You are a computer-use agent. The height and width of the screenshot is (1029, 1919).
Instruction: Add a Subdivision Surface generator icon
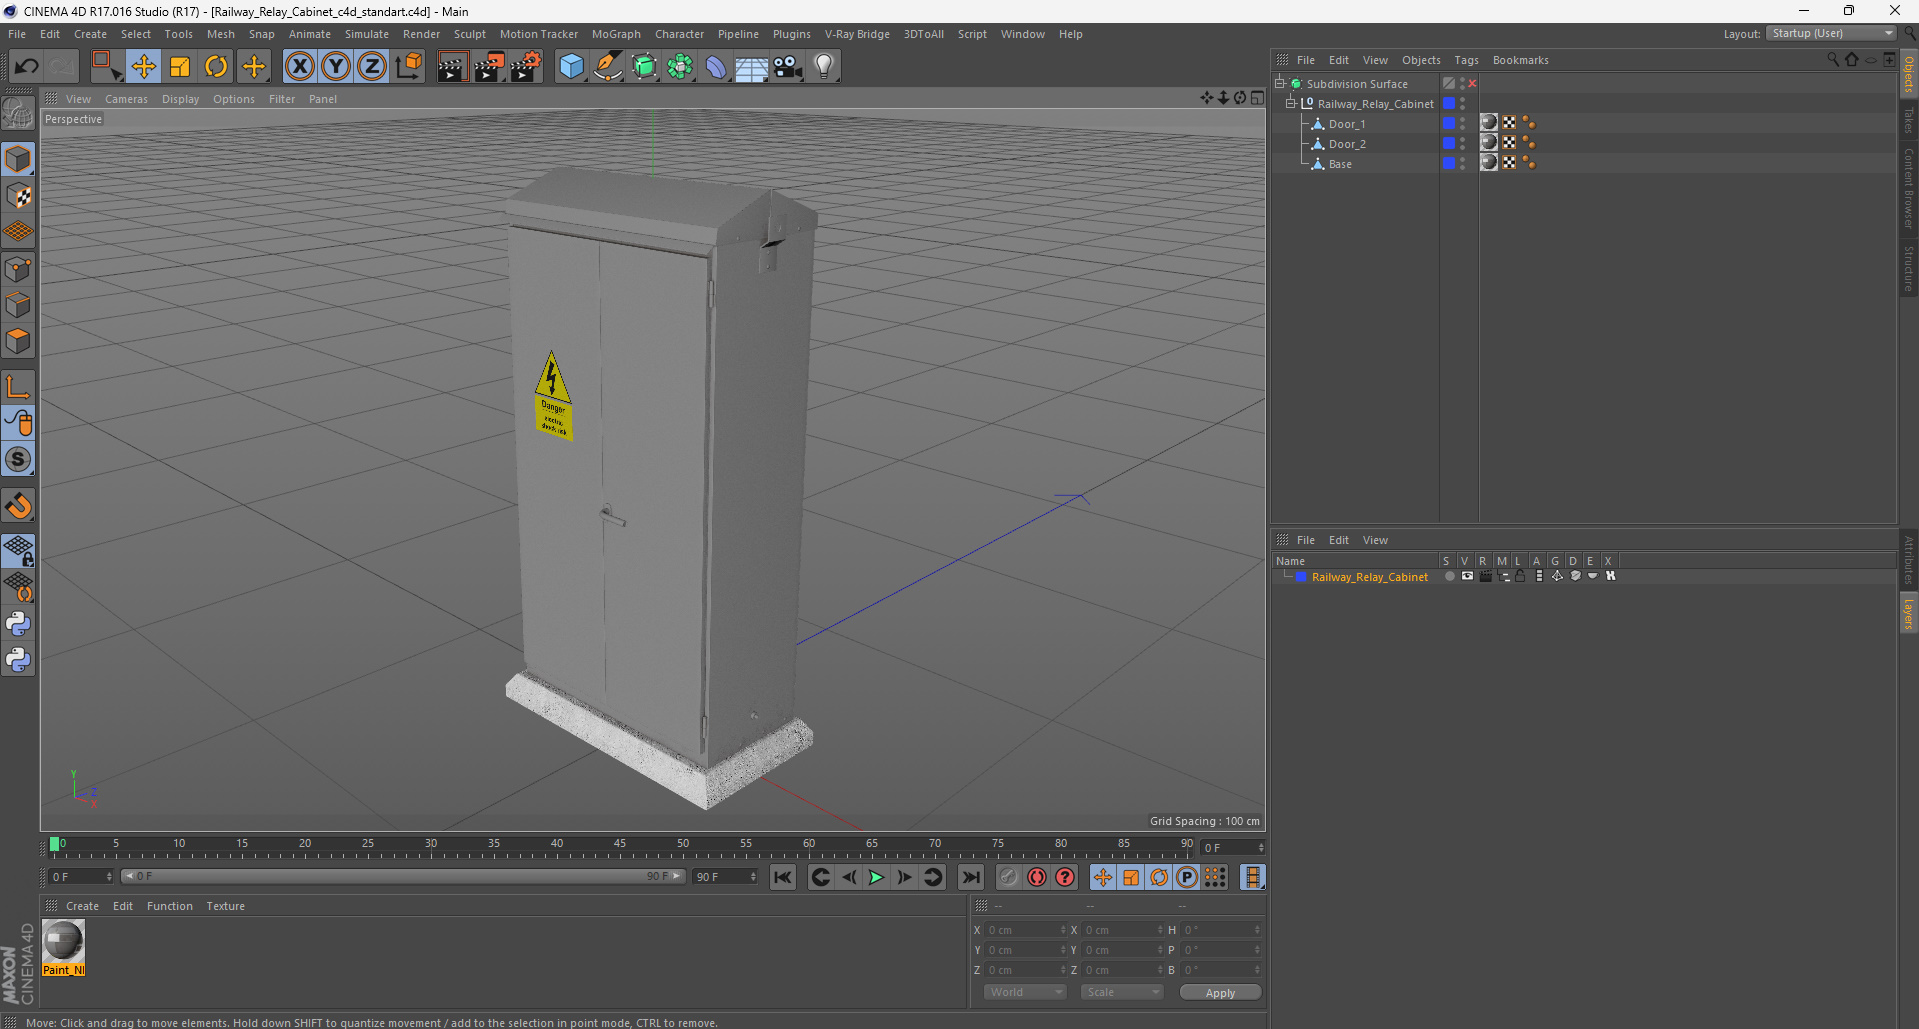644,67
